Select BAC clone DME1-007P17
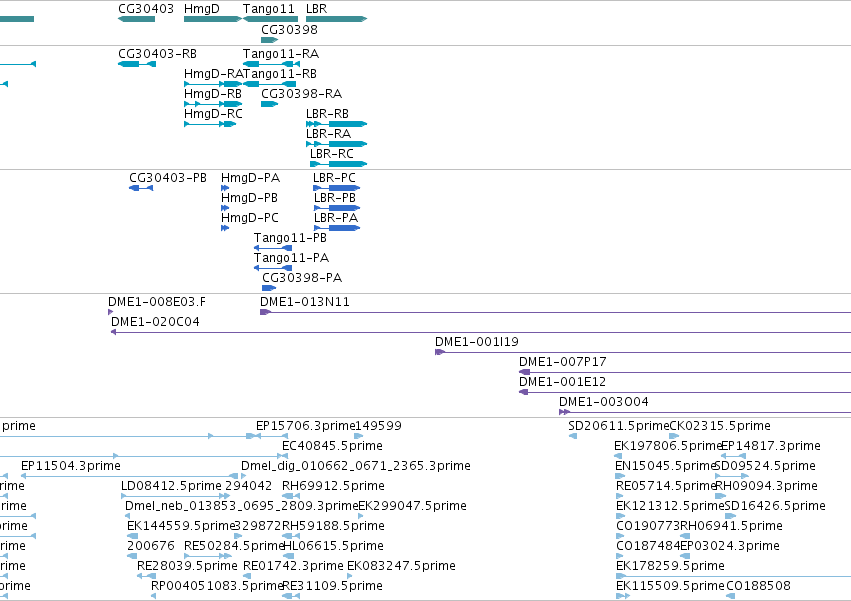Image resolution: width=851 pixels, height=601 pixels. (563, 362)
